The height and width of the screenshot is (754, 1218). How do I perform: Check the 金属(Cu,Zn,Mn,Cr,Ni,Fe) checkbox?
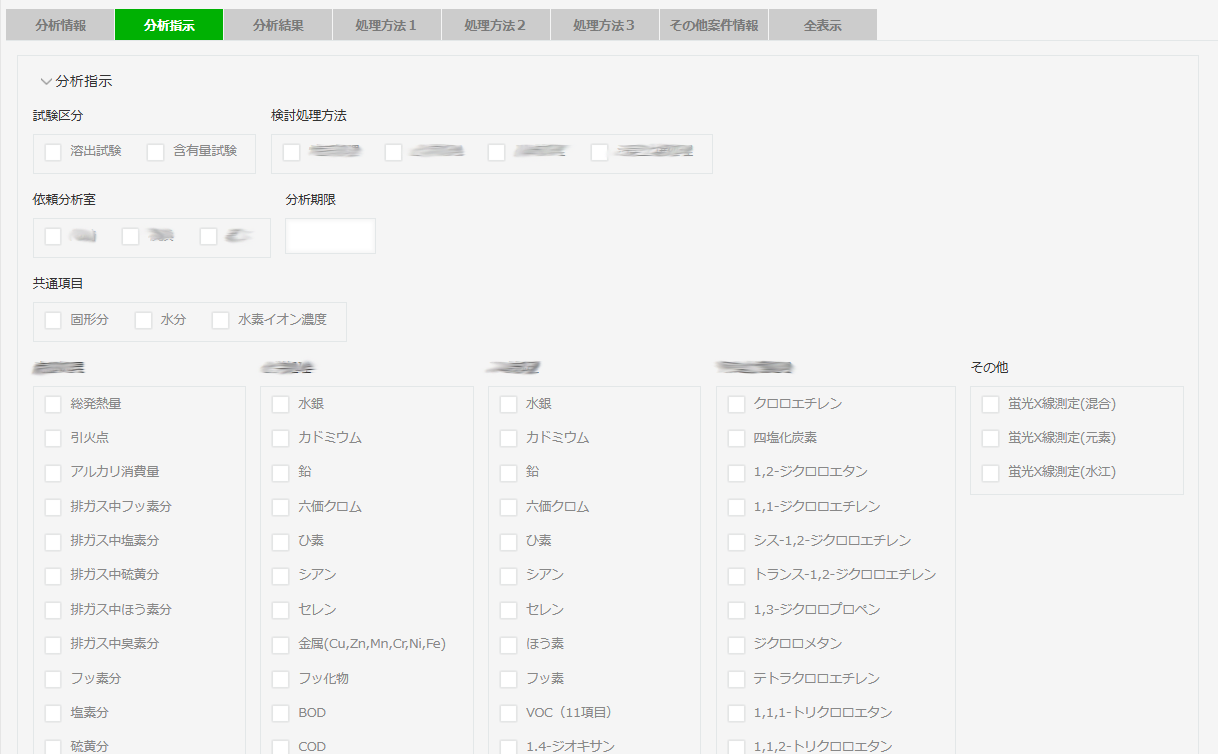coord(281,644)
